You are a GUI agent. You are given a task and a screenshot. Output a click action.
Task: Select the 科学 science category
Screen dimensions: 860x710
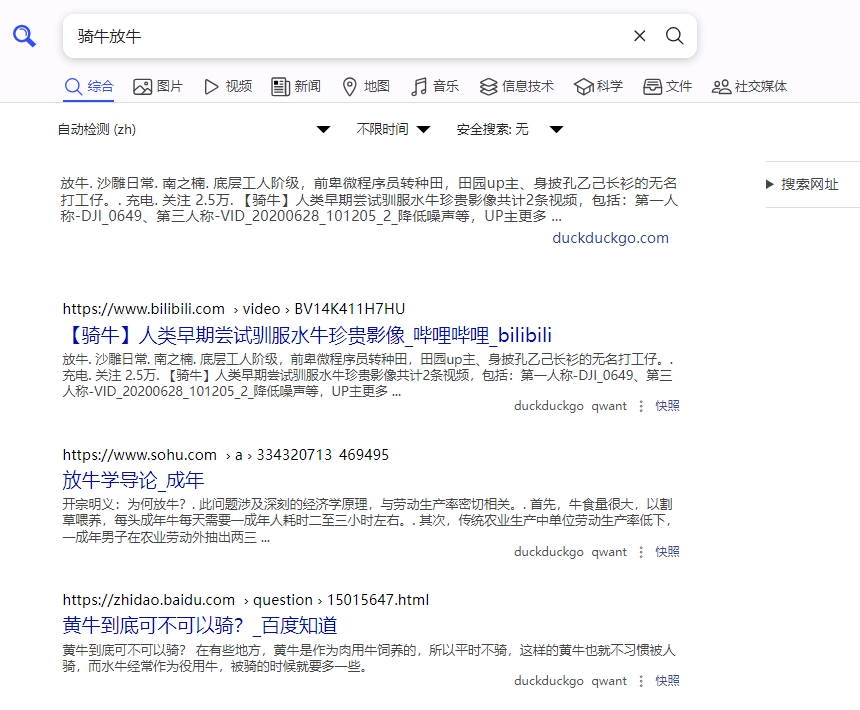pyautogui.click(x=598, y=87)
